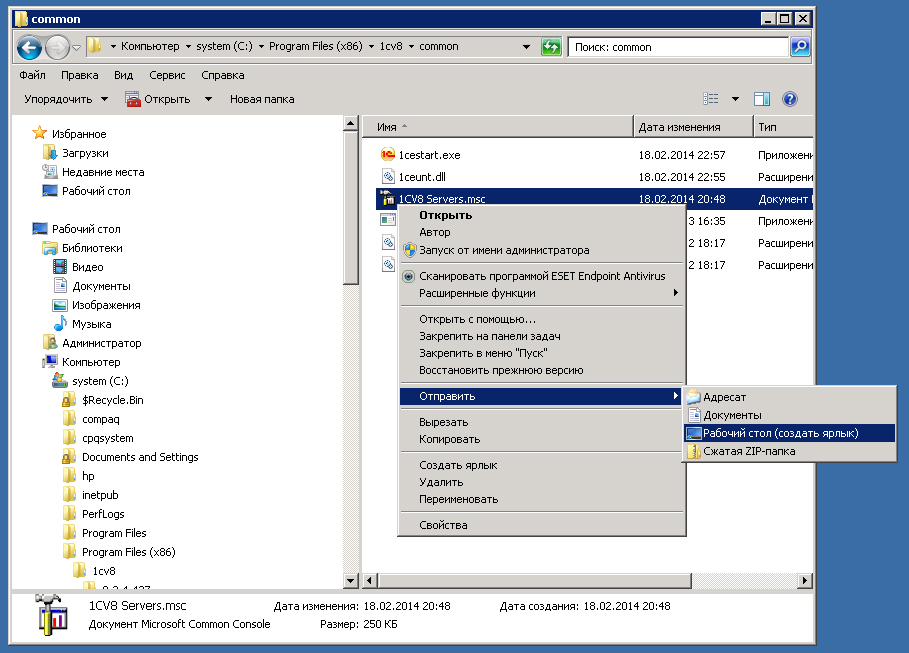Choose Открыть с помощью… entry

click(x=541, y=319)
